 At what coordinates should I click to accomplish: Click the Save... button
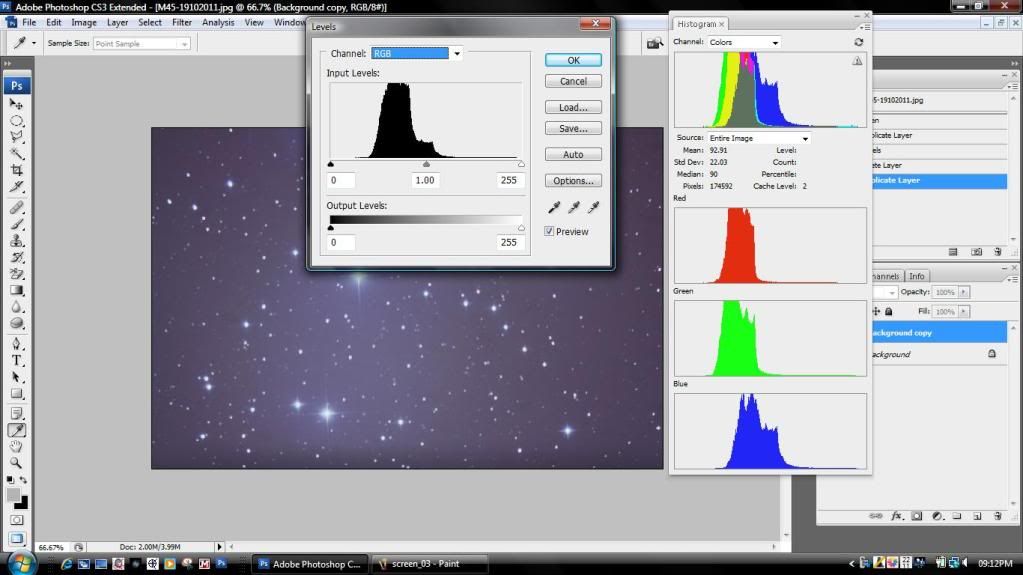tap(573, 129)
